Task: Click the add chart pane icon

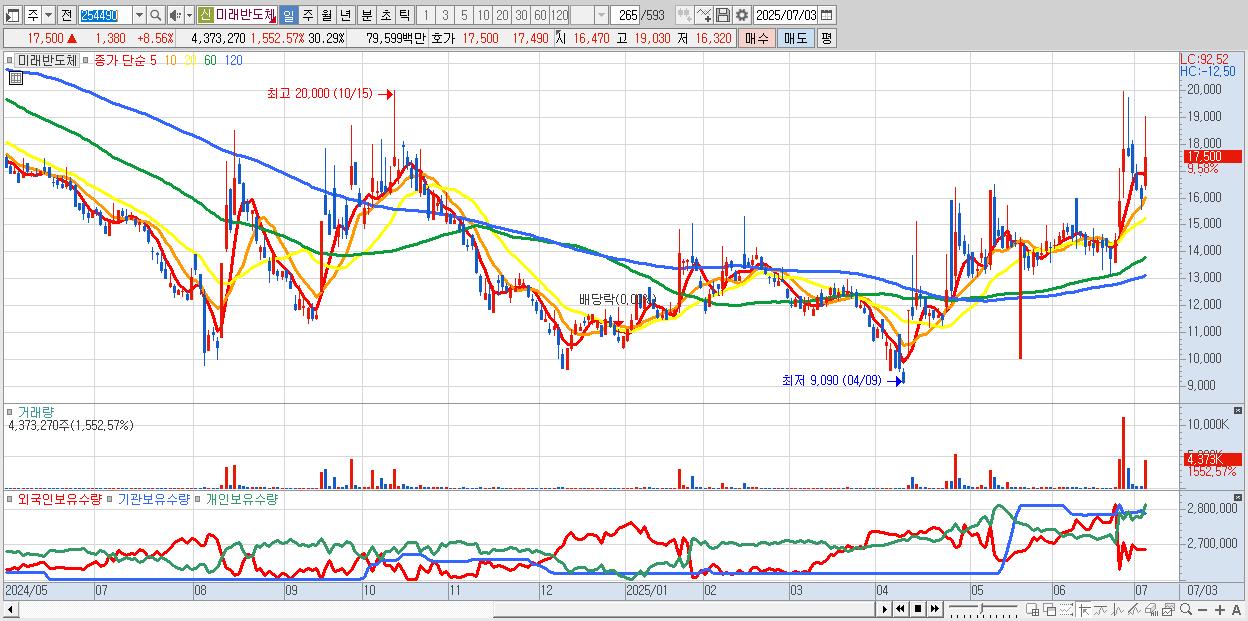Action: (x=1032, y=610)
